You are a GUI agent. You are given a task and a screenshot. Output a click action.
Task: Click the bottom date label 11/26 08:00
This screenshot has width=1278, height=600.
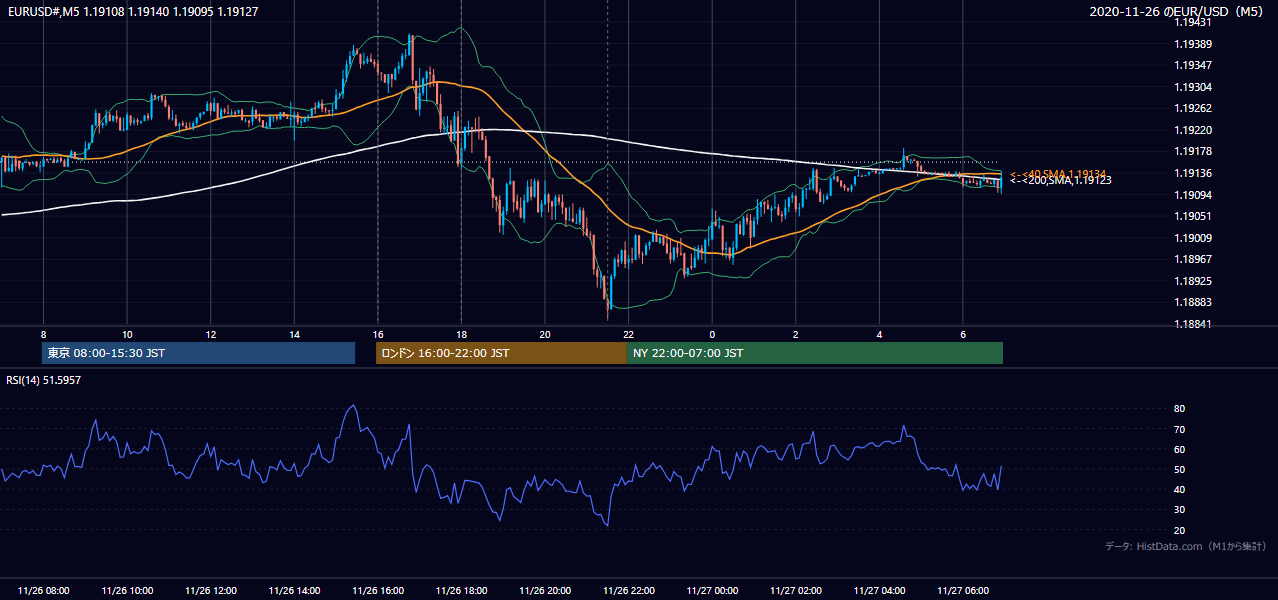click(43, 591)
